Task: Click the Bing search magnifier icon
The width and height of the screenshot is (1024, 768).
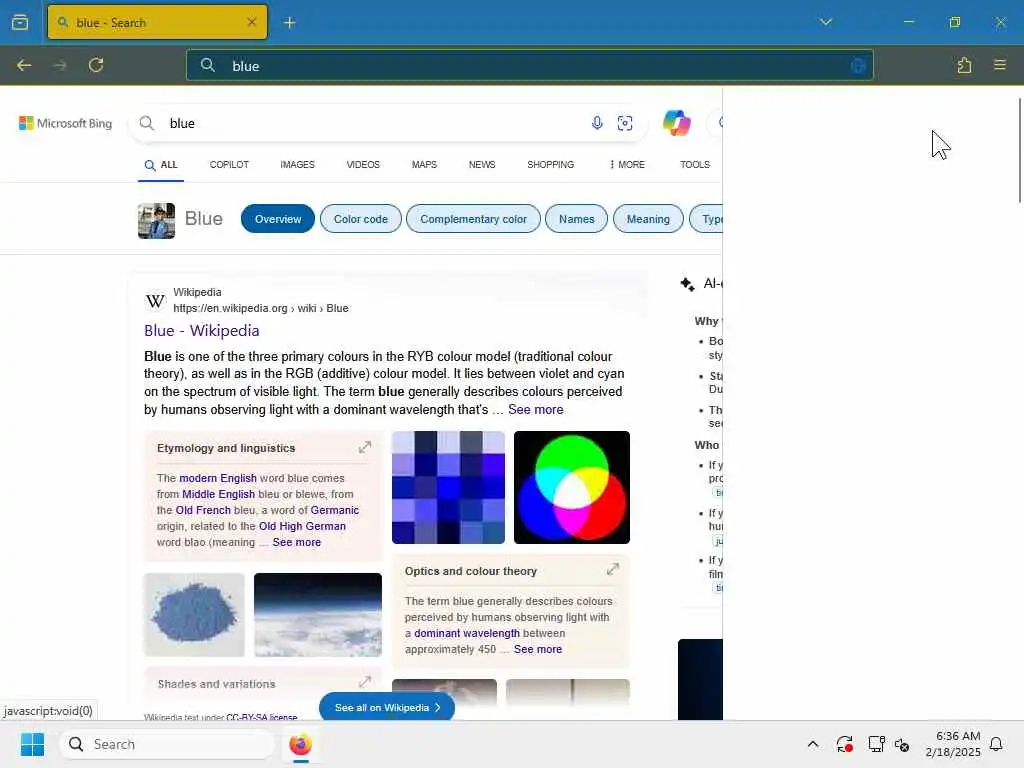Action: (147, 123)
